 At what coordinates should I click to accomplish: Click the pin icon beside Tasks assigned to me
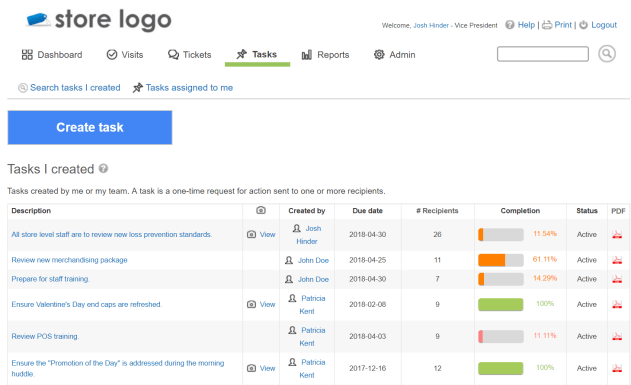pyautogui.click(x=138, y=88)
